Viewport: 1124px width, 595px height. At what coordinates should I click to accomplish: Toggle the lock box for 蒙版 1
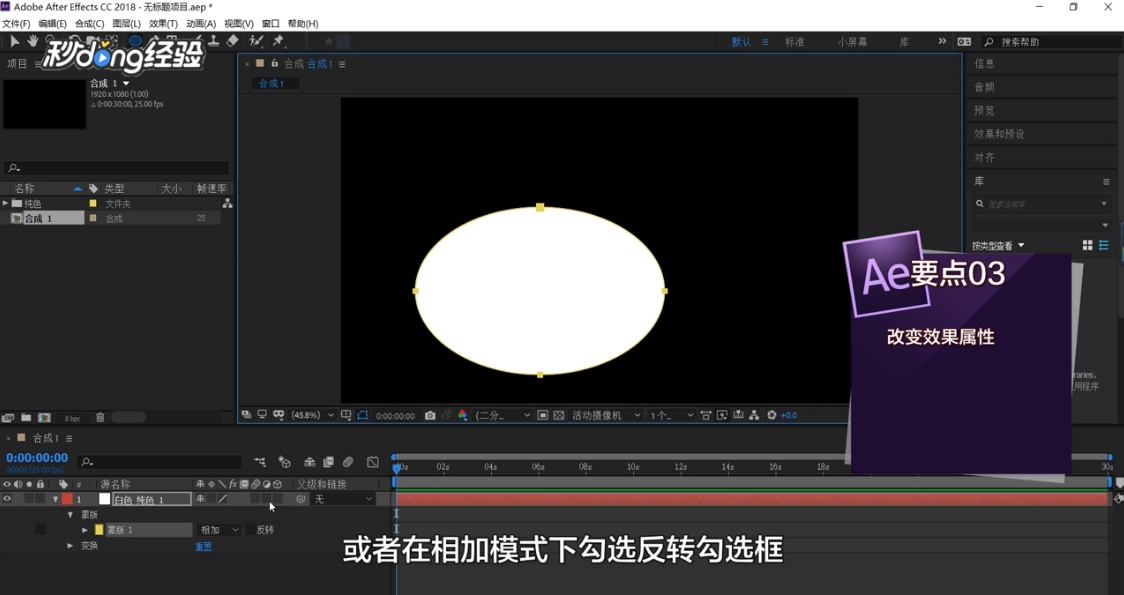tap(40, 530)
